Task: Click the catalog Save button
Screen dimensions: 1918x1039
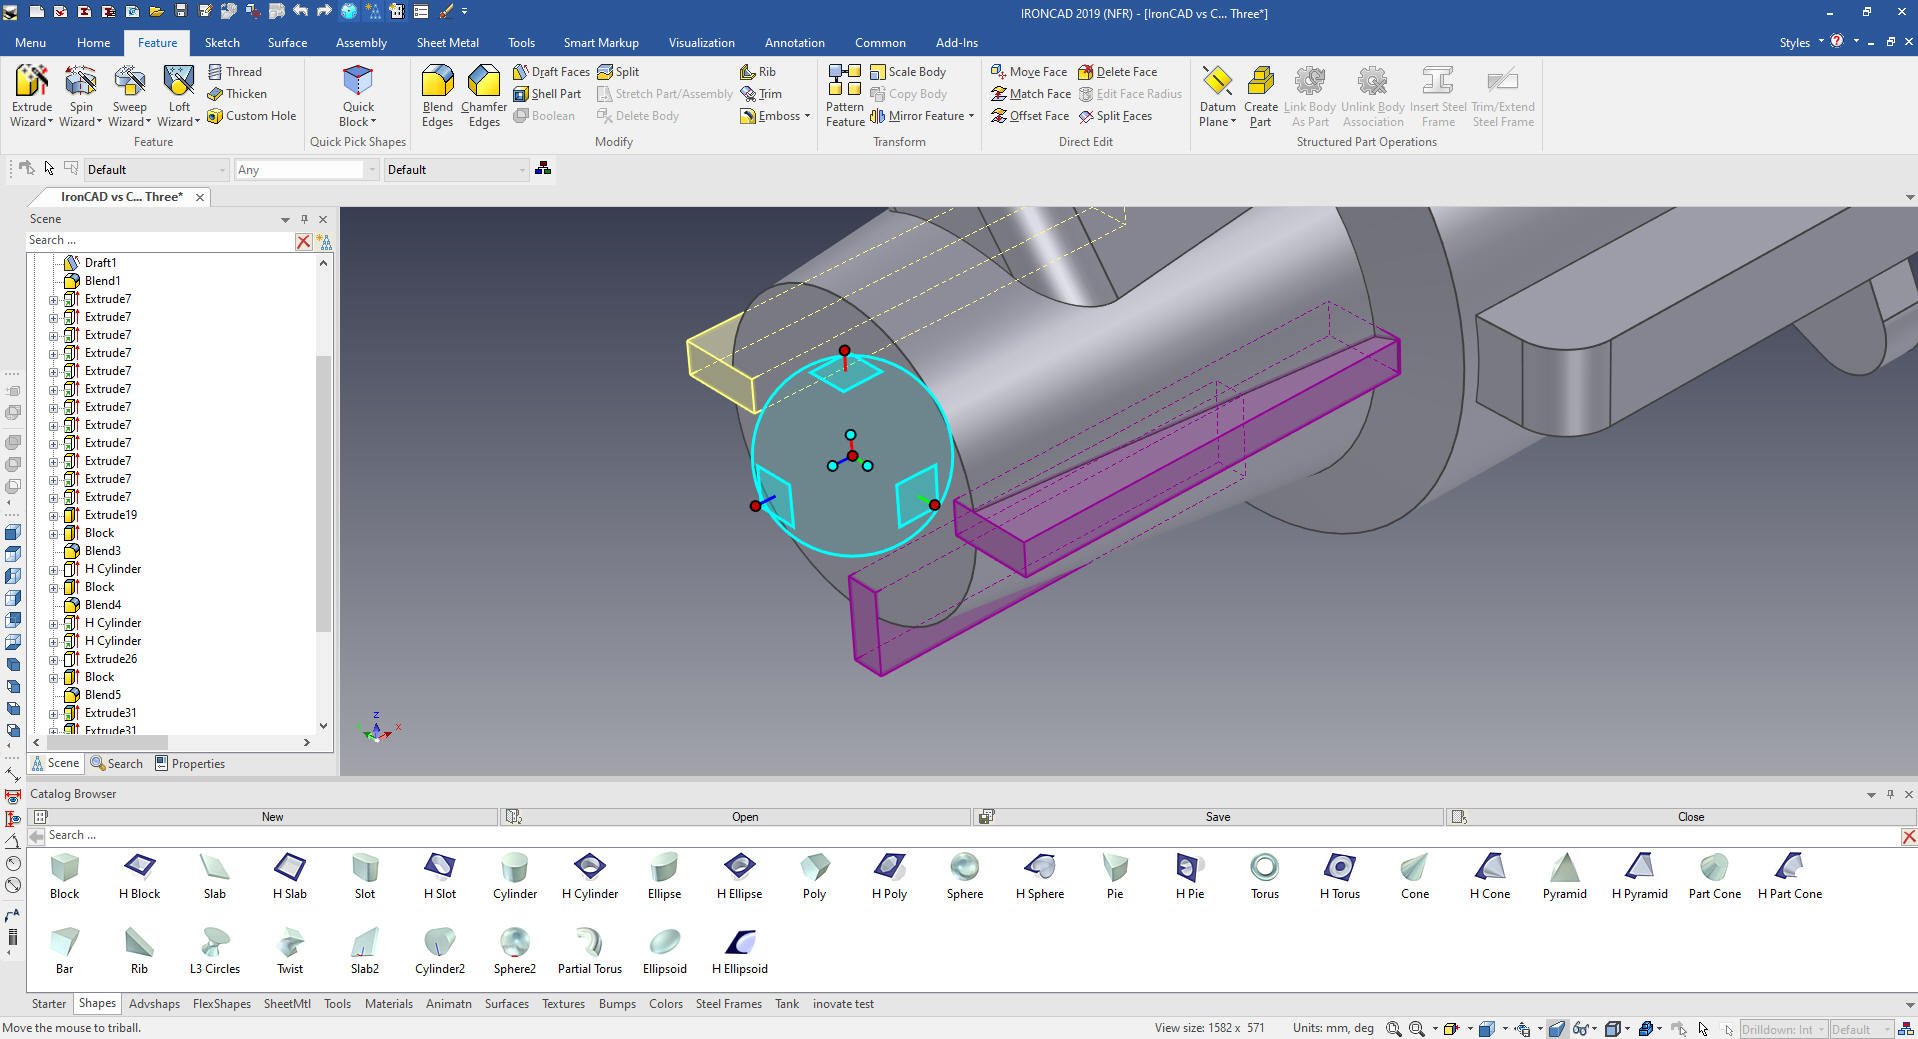Action: coord(1217,817)
